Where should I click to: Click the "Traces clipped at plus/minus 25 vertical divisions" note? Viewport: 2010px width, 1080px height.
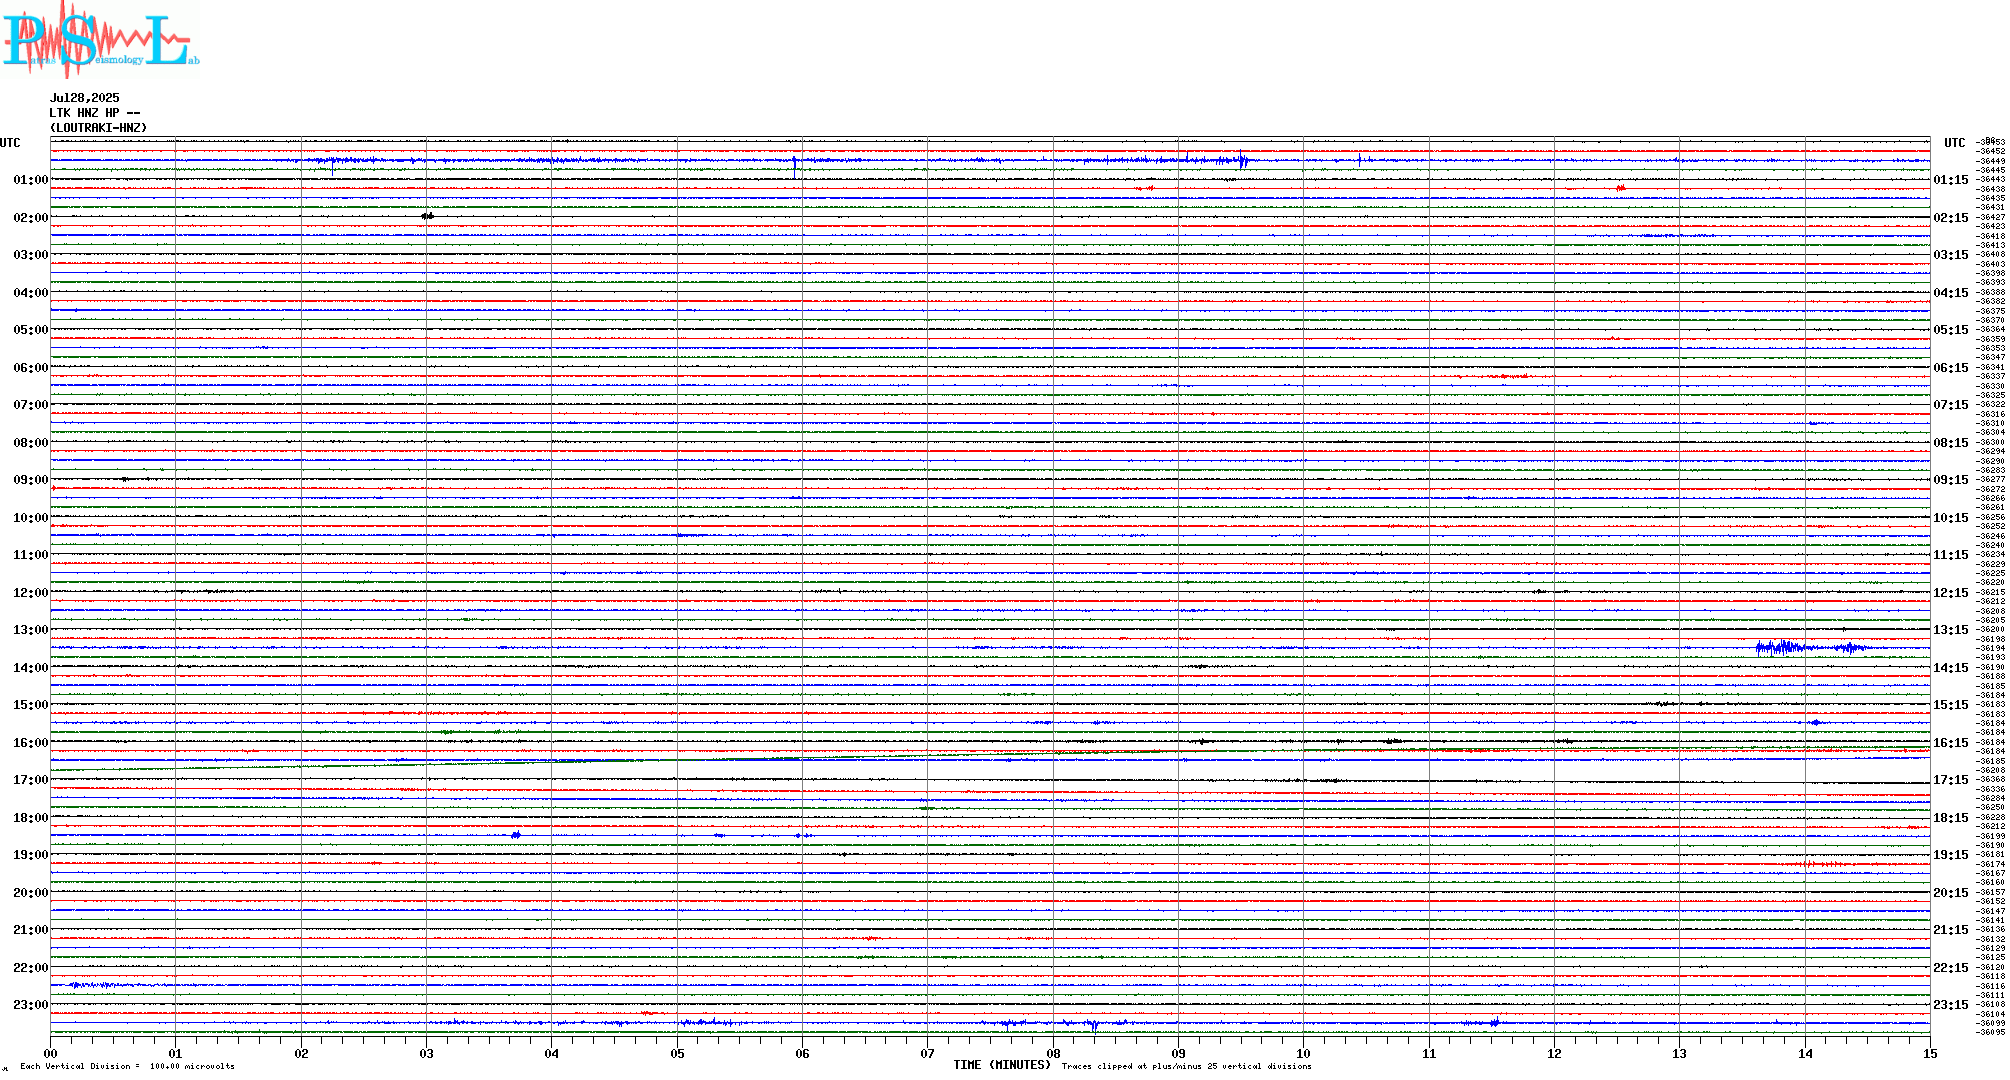1186,1066
